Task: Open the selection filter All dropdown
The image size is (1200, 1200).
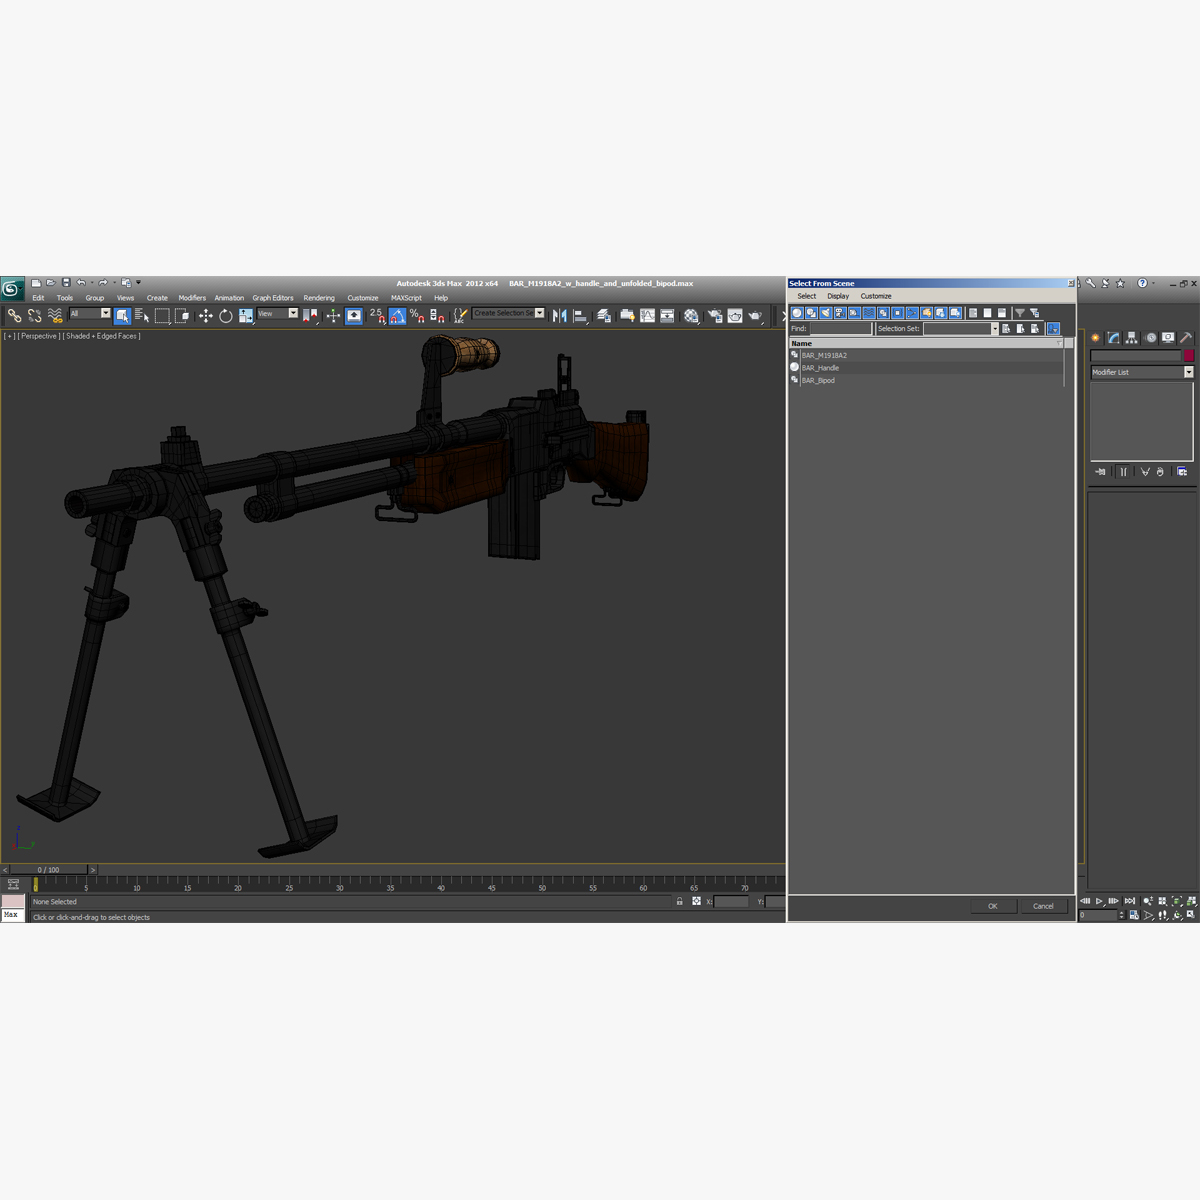Action: 106,314
